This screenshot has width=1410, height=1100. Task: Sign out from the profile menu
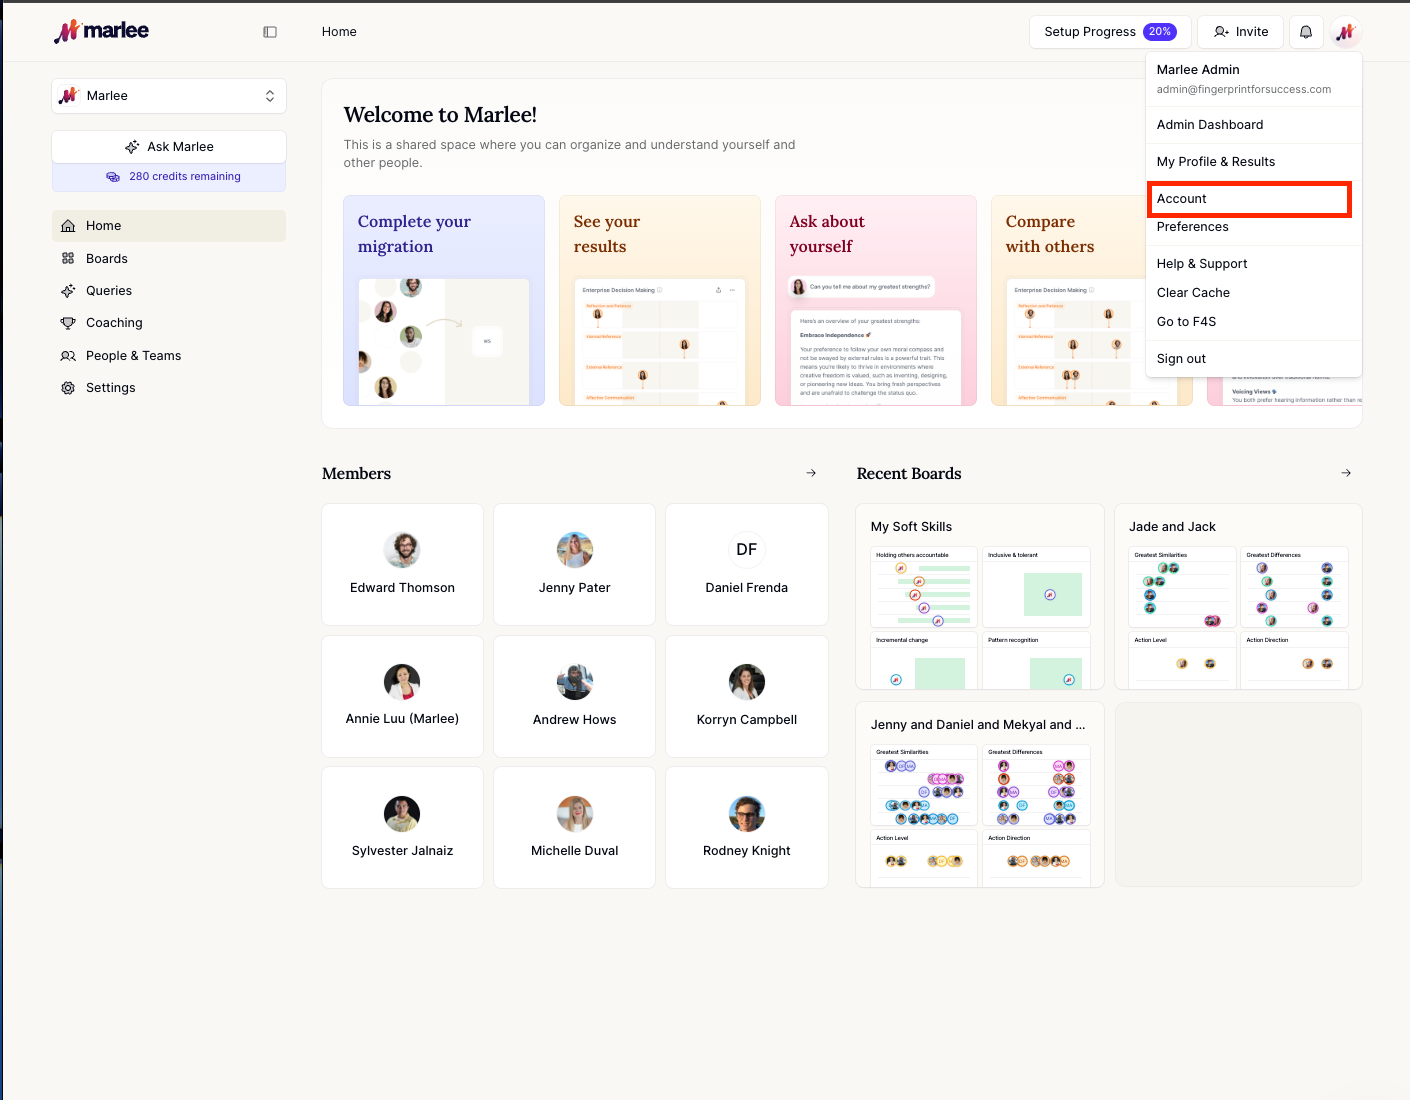pyautogui.click(x=1254, y=359)
